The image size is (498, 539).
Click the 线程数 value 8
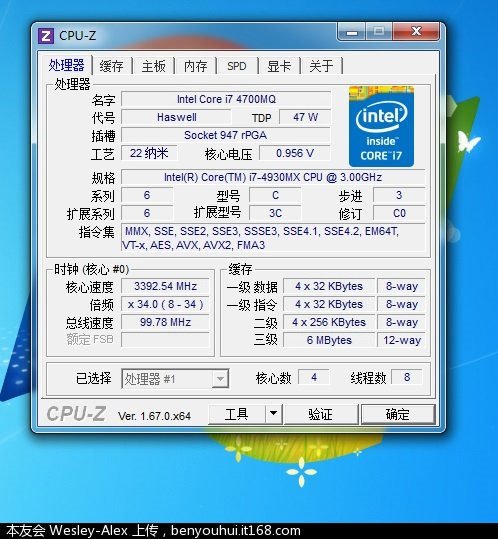(407, 377)
